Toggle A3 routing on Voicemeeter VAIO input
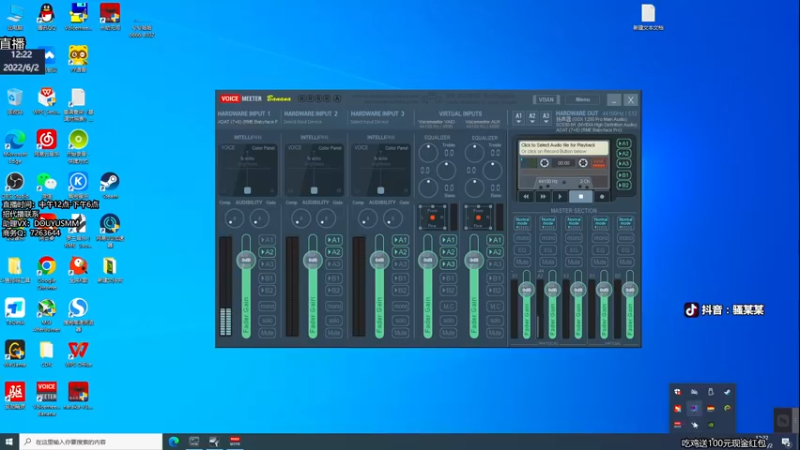 tap(448, 264)
